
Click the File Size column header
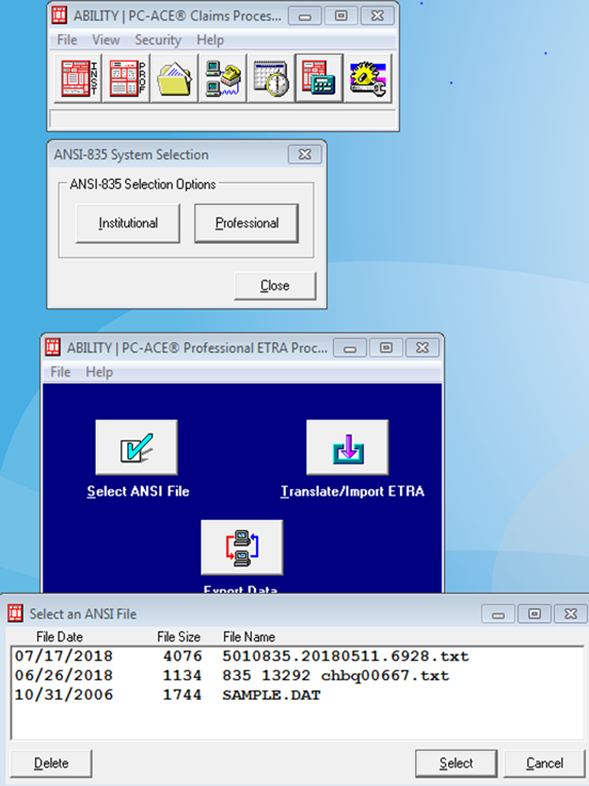(x=179, y=637)
